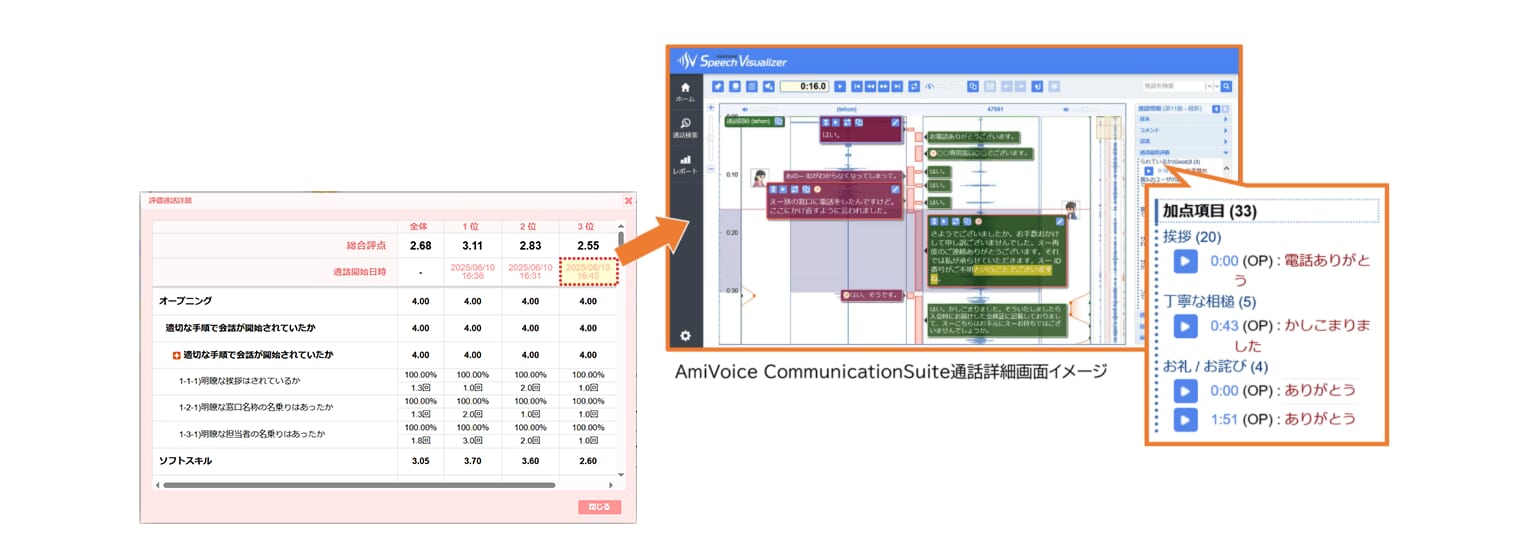Open the レポート chart icon in sidebar
Screen dimensions: 1536x539
pyautogui.click(x=685, y=164)
